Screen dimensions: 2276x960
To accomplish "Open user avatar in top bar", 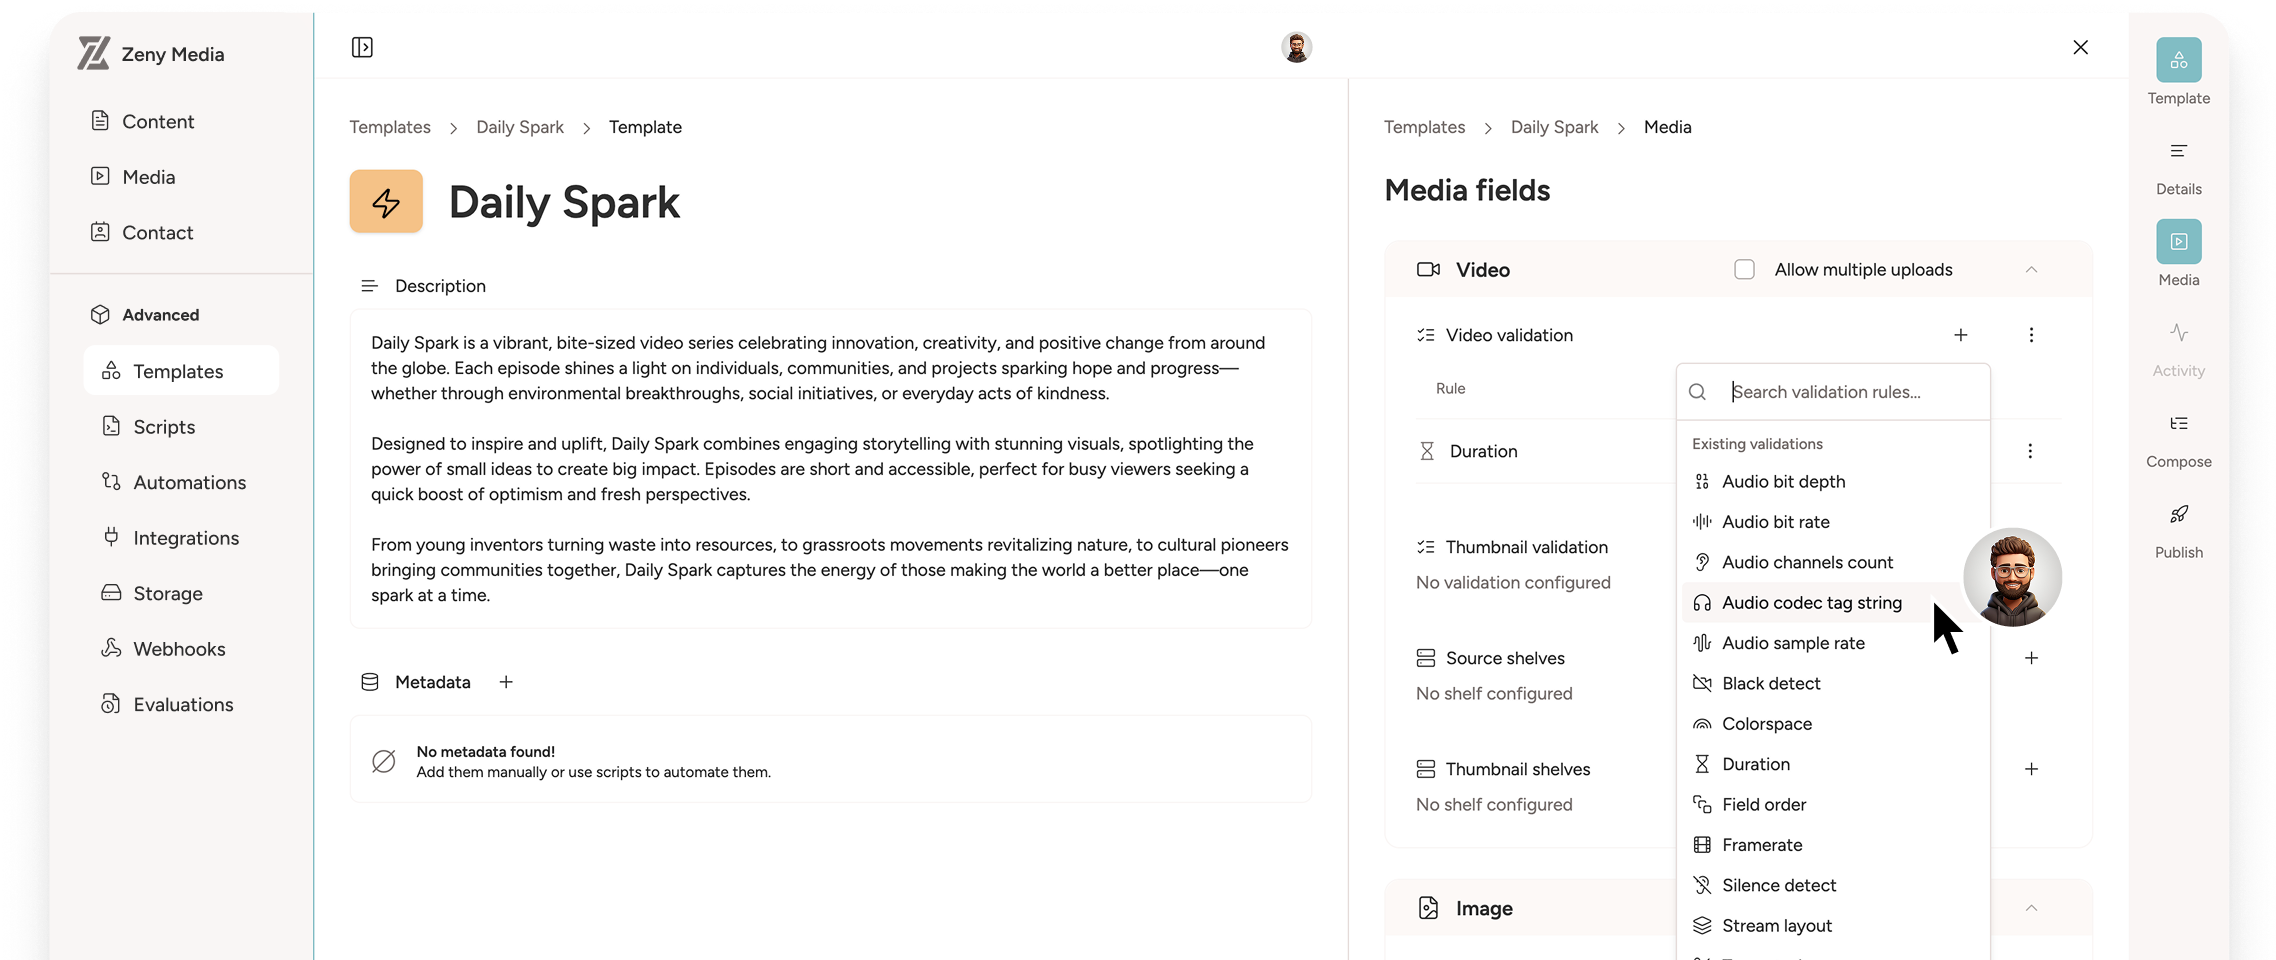I will point(1296,48).
